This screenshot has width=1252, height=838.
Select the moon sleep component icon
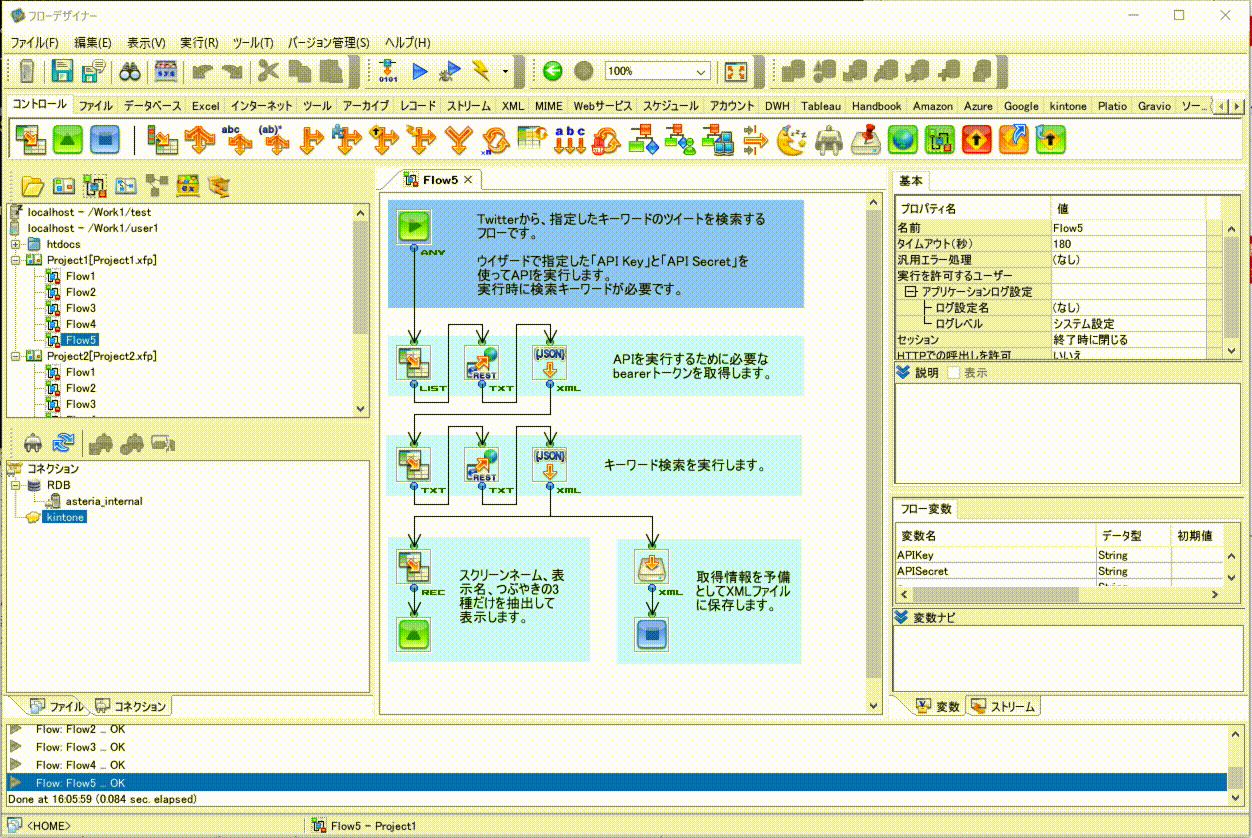click(791, 139)
